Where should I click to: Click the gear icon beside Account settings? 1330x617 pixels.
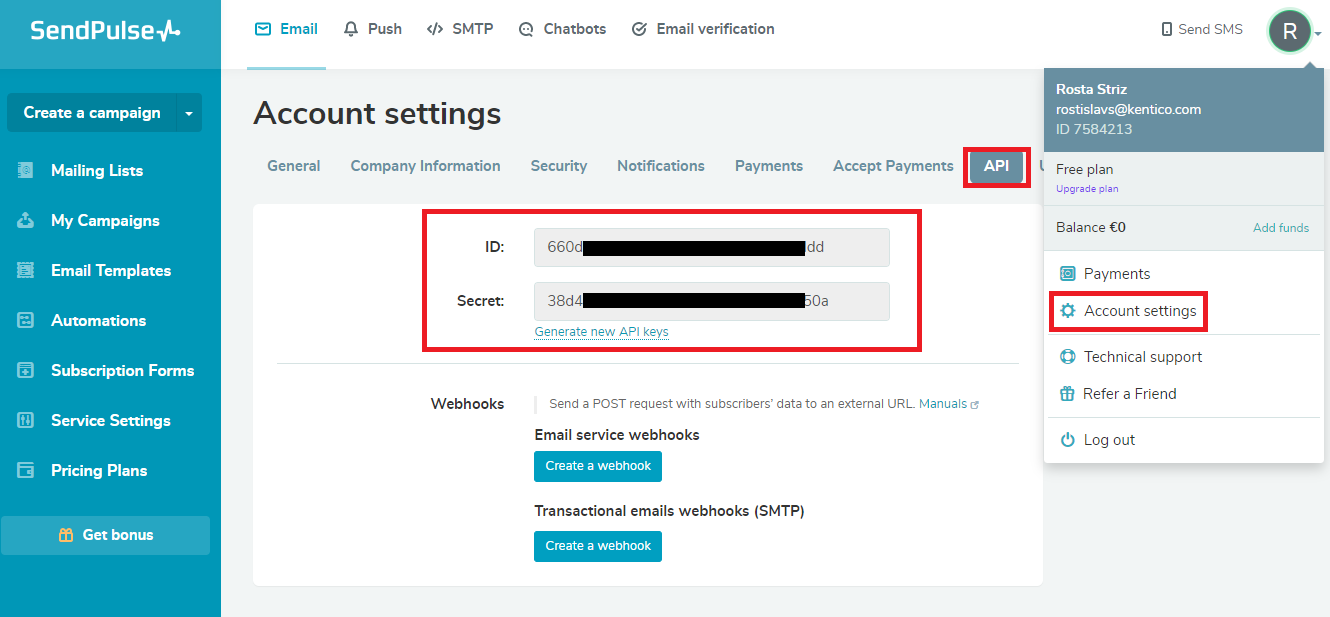[x=1068, y=311]
